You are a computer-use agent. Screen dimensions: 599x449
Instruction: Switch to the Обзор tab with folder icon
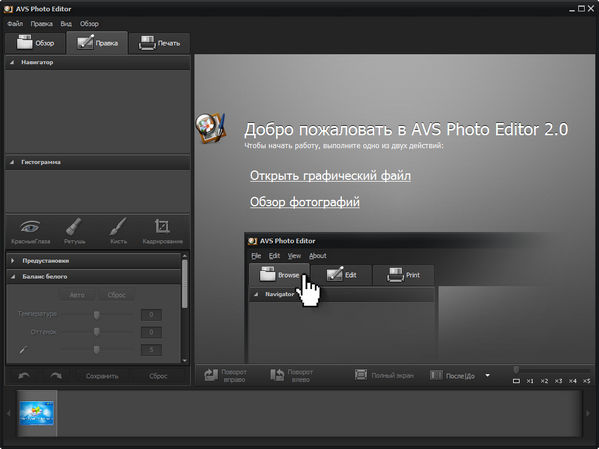click(35, 43)
